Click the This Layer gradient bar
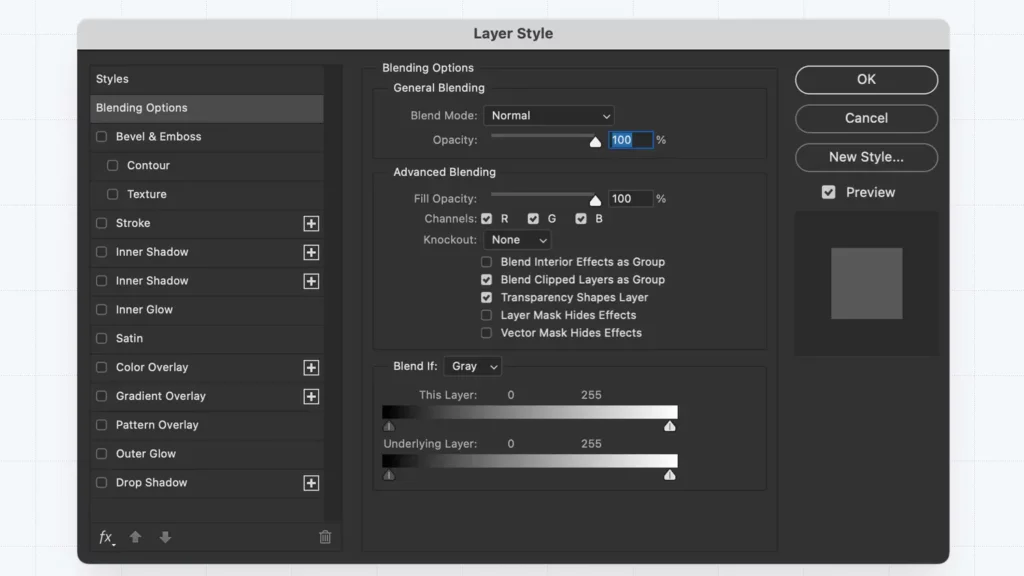The height and width of the screenshot is (576, 1024). (x=530, y=412)
